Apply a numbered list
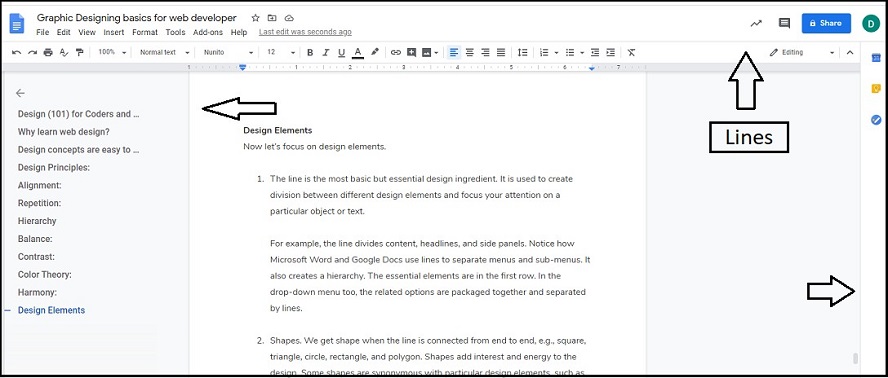 [544, 52]
